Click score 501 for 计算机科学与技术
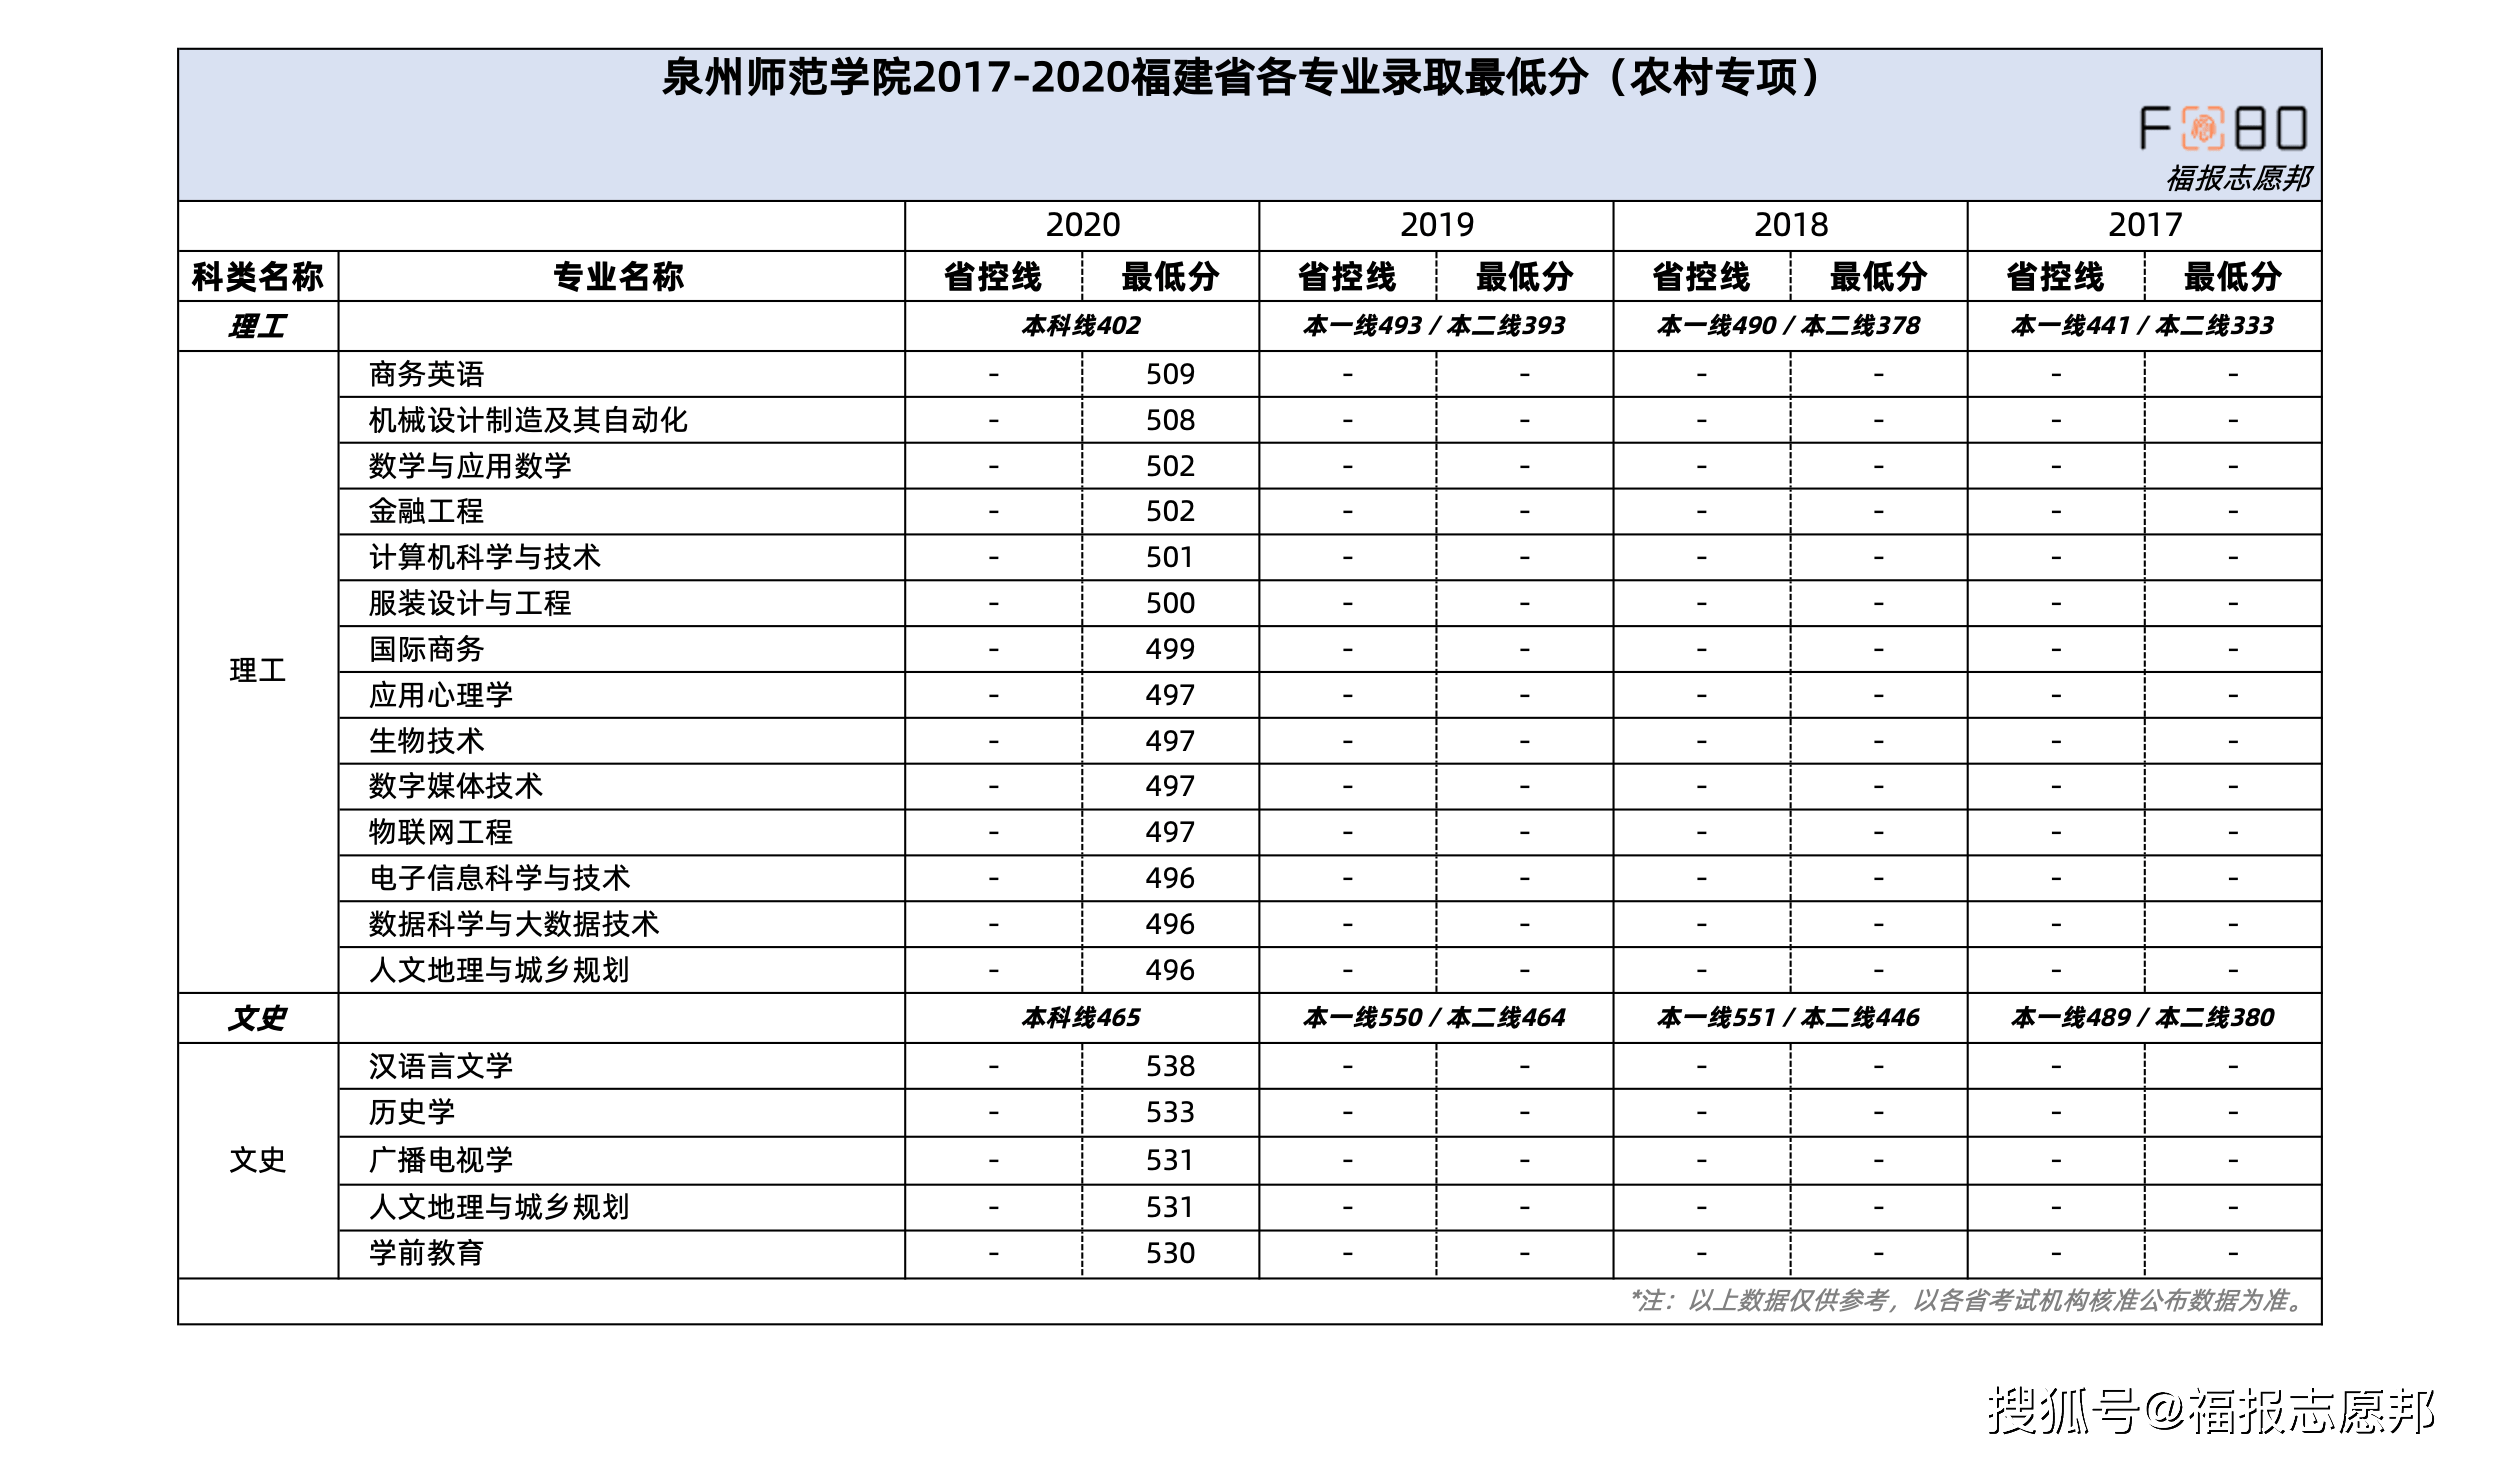This screenshot has width=2500, height=1464. (x=1170, y=557)
